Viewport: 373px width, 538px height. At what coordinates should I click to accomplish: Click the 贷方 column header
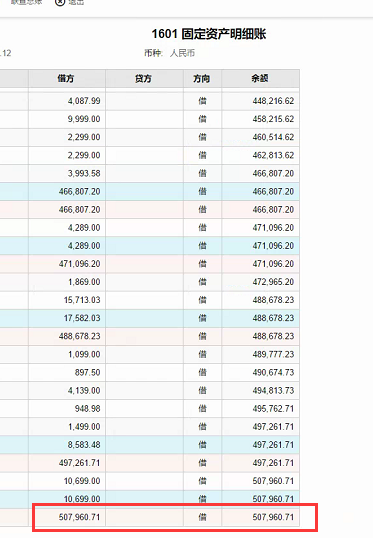[x=144, y=79]
